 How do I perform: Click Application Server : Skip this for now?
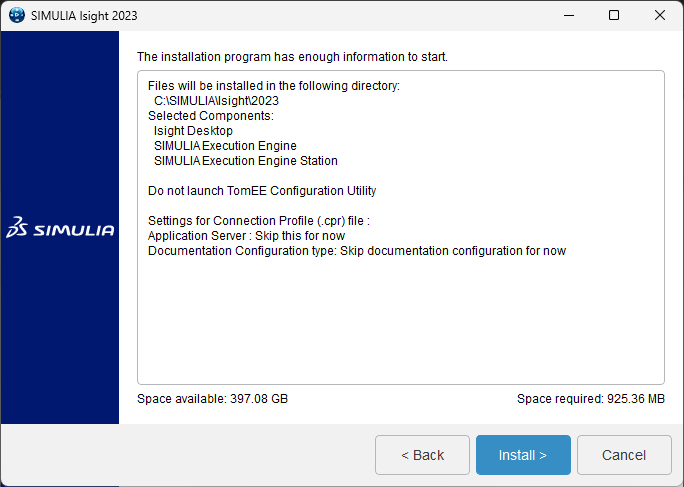[246, 236]
